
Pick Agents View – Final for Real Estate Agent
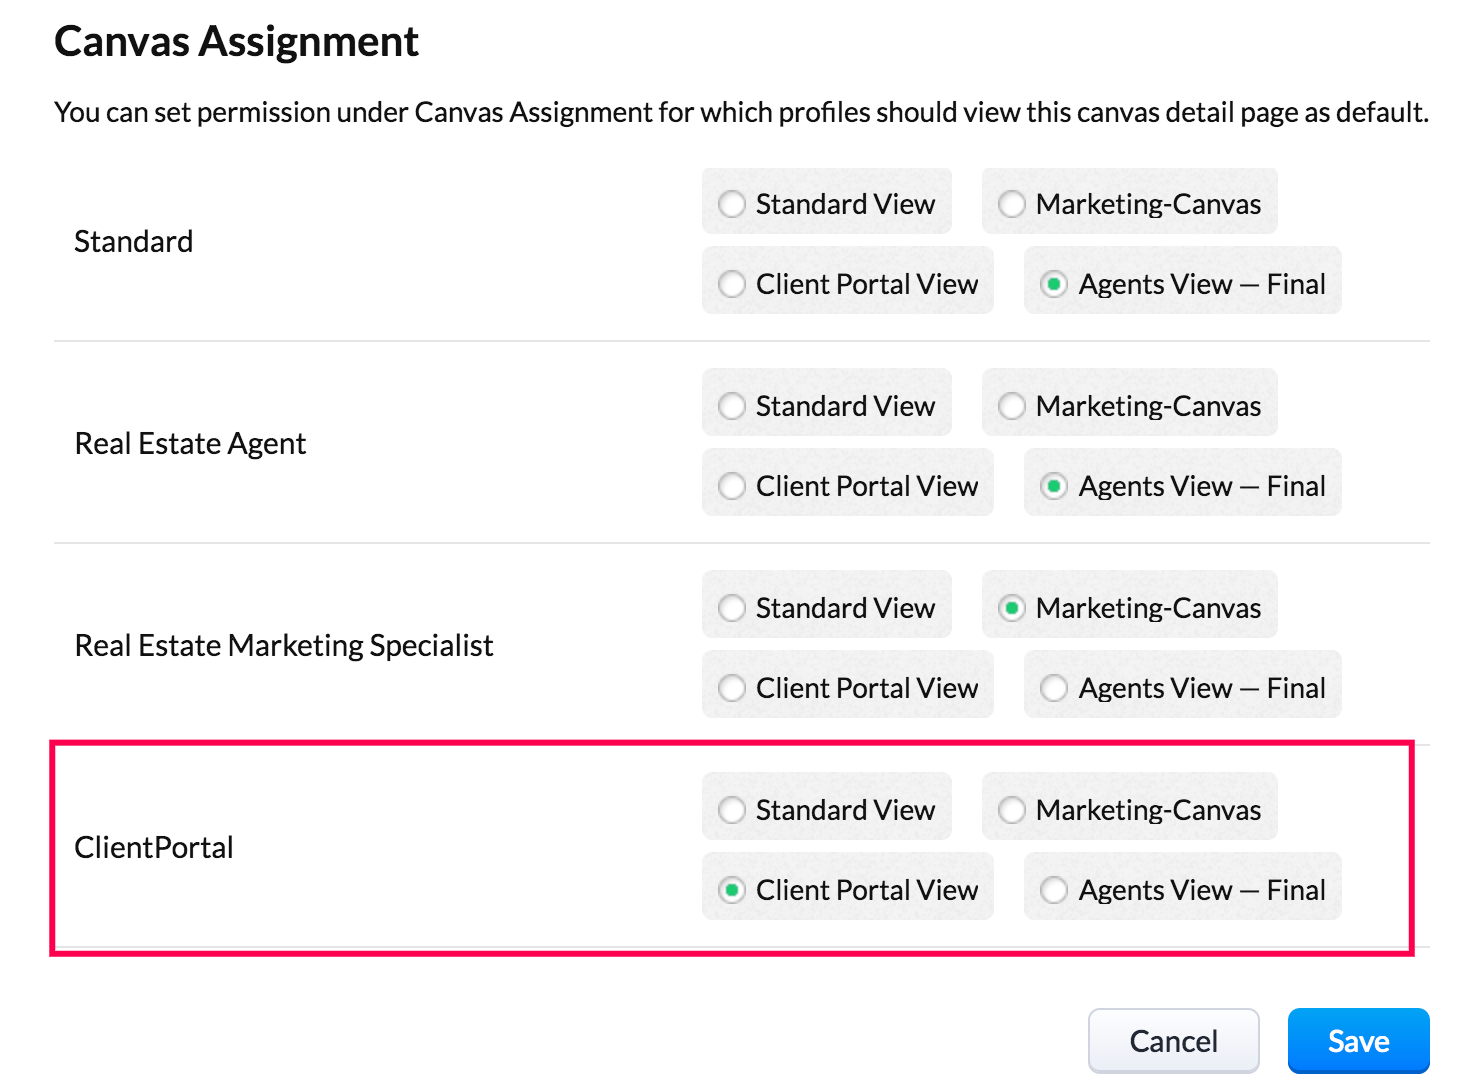coord(1054,486)
